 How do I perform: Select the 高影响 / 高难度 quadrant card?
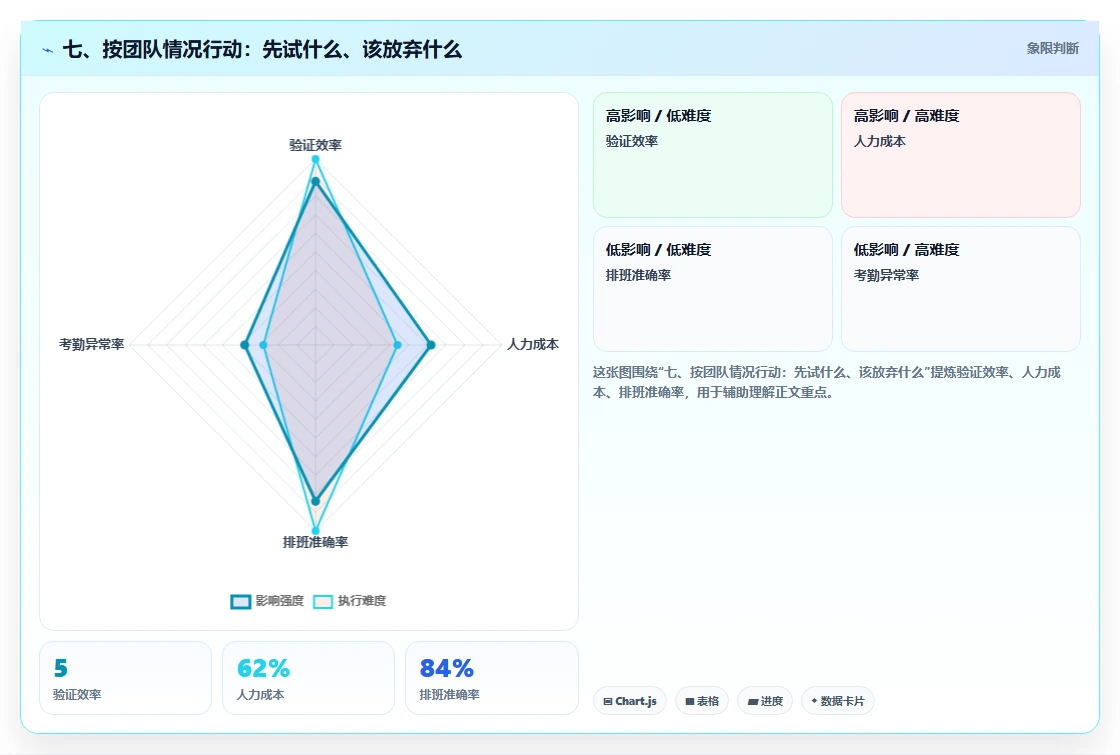coord(961,155)
